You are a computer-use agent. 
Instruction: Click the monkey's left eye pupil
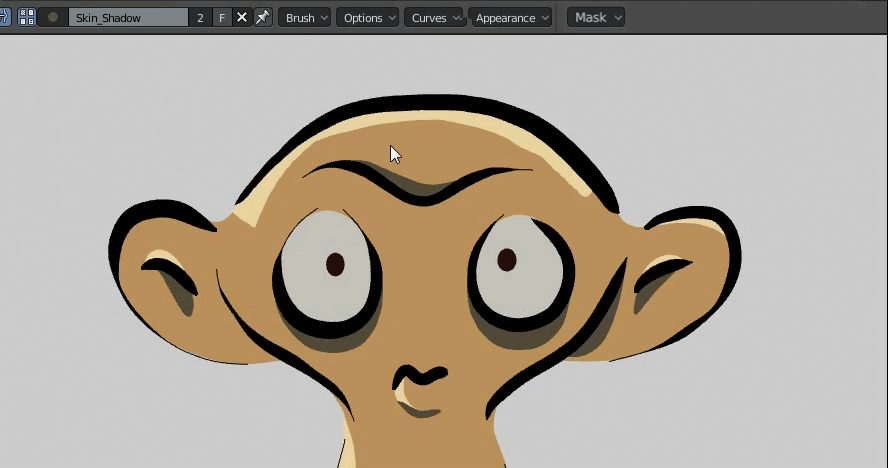(335, 265)
